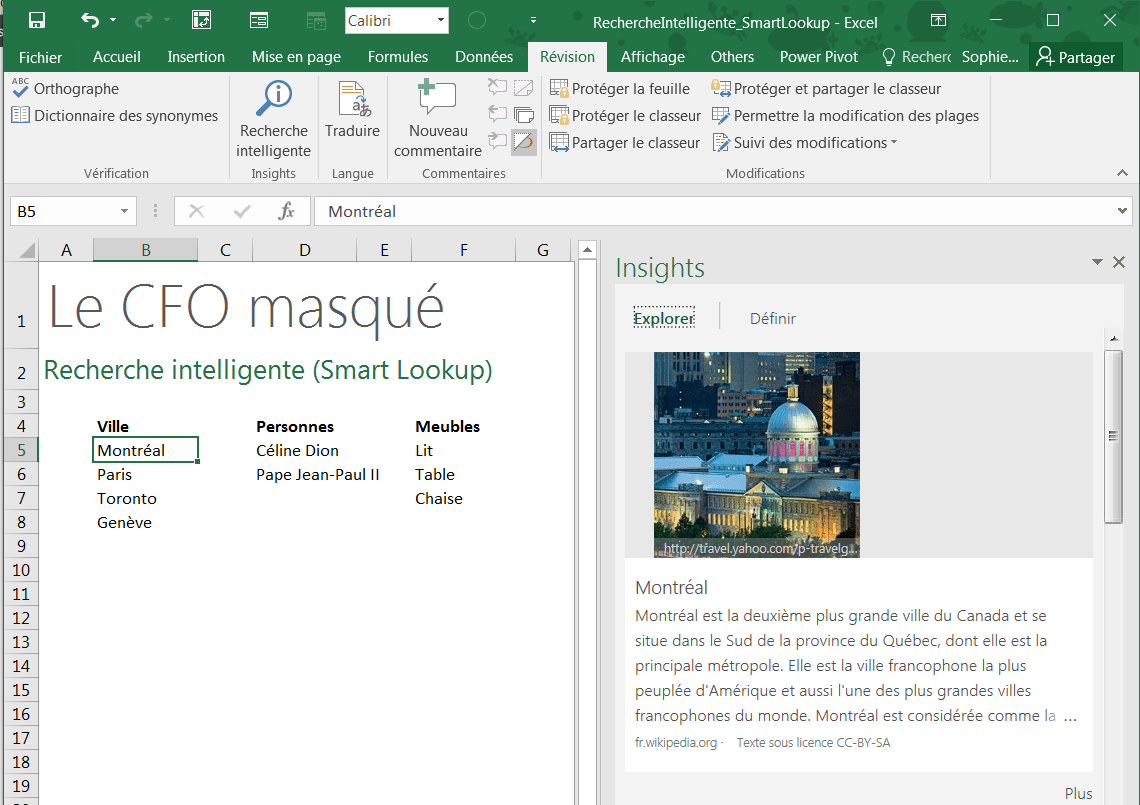Viewport: 1140px width, 805px height.
Task: Click the Save icon in the quick access toolbar
Action: [37, 20]
